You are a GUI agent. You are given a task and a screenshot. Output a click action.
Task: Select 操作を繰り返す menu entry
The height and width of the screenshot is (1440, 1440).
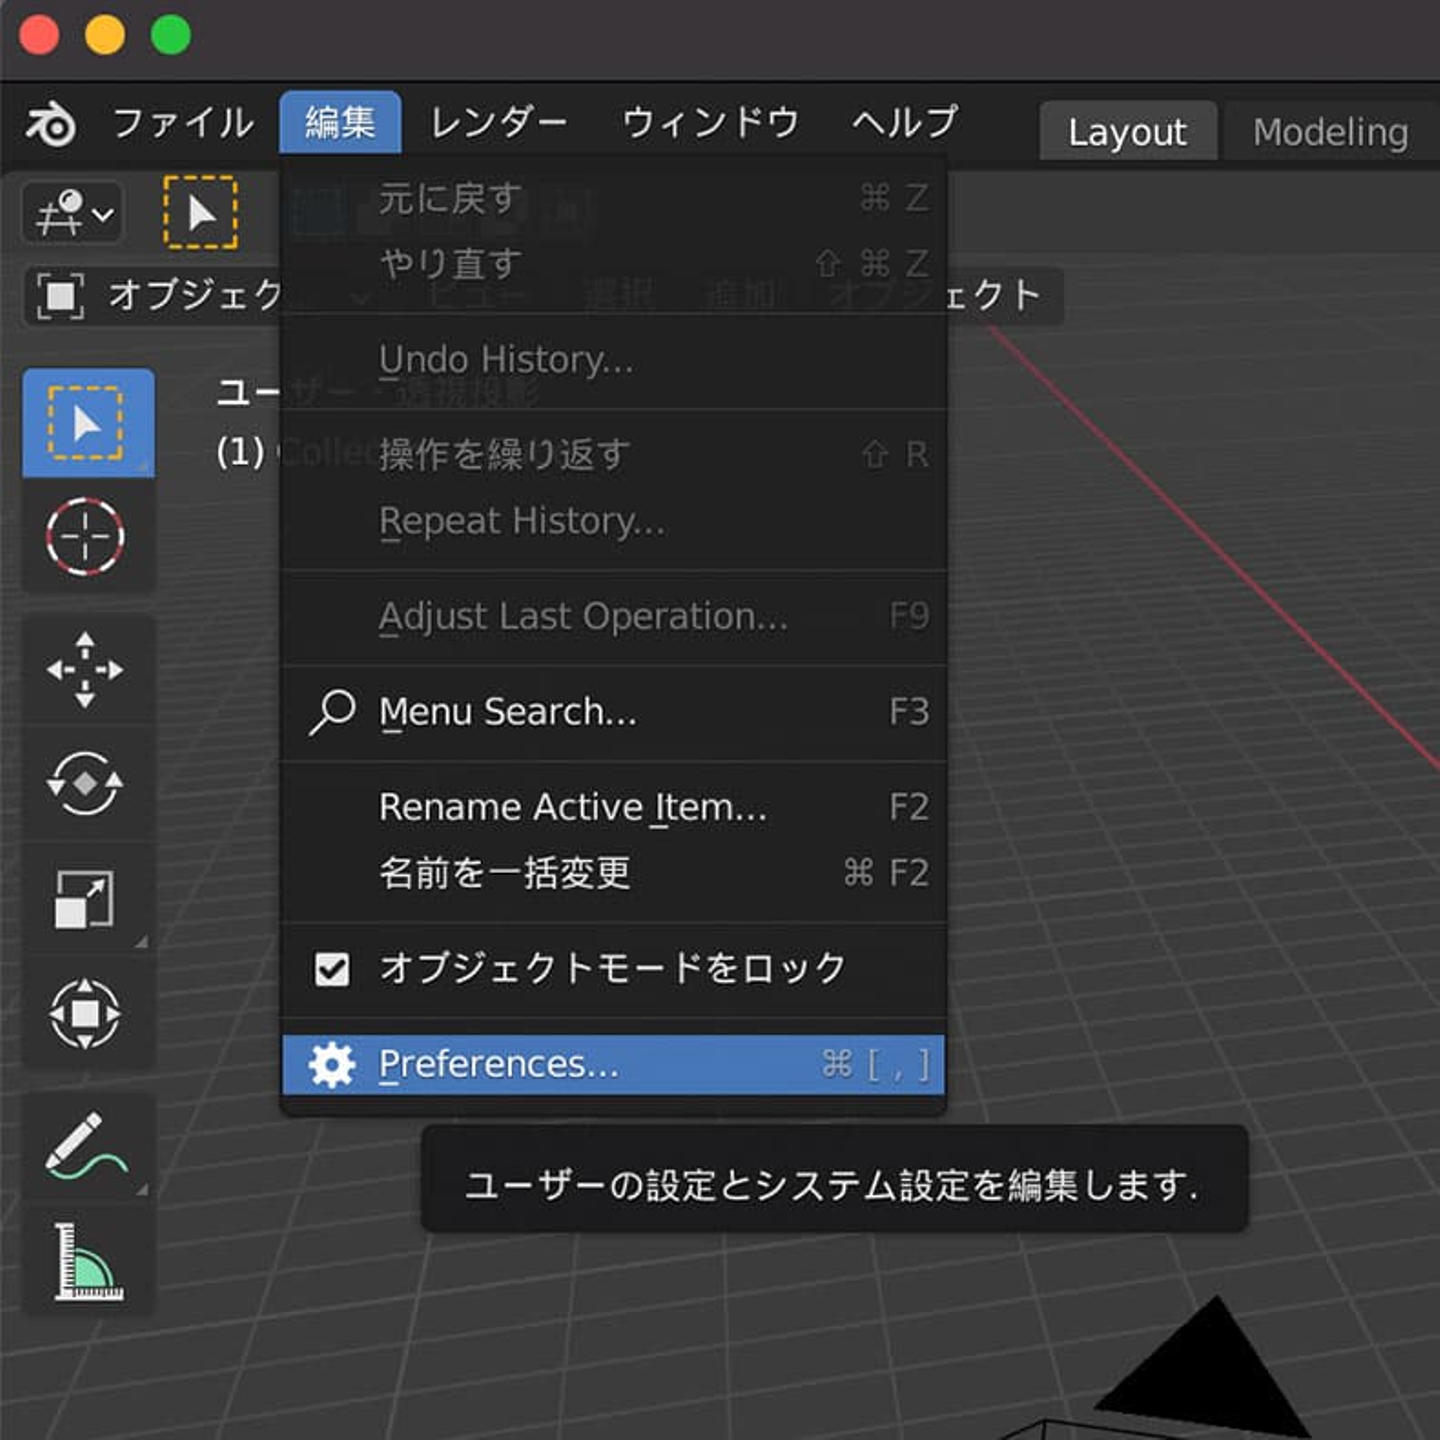(x=614, y=455)
